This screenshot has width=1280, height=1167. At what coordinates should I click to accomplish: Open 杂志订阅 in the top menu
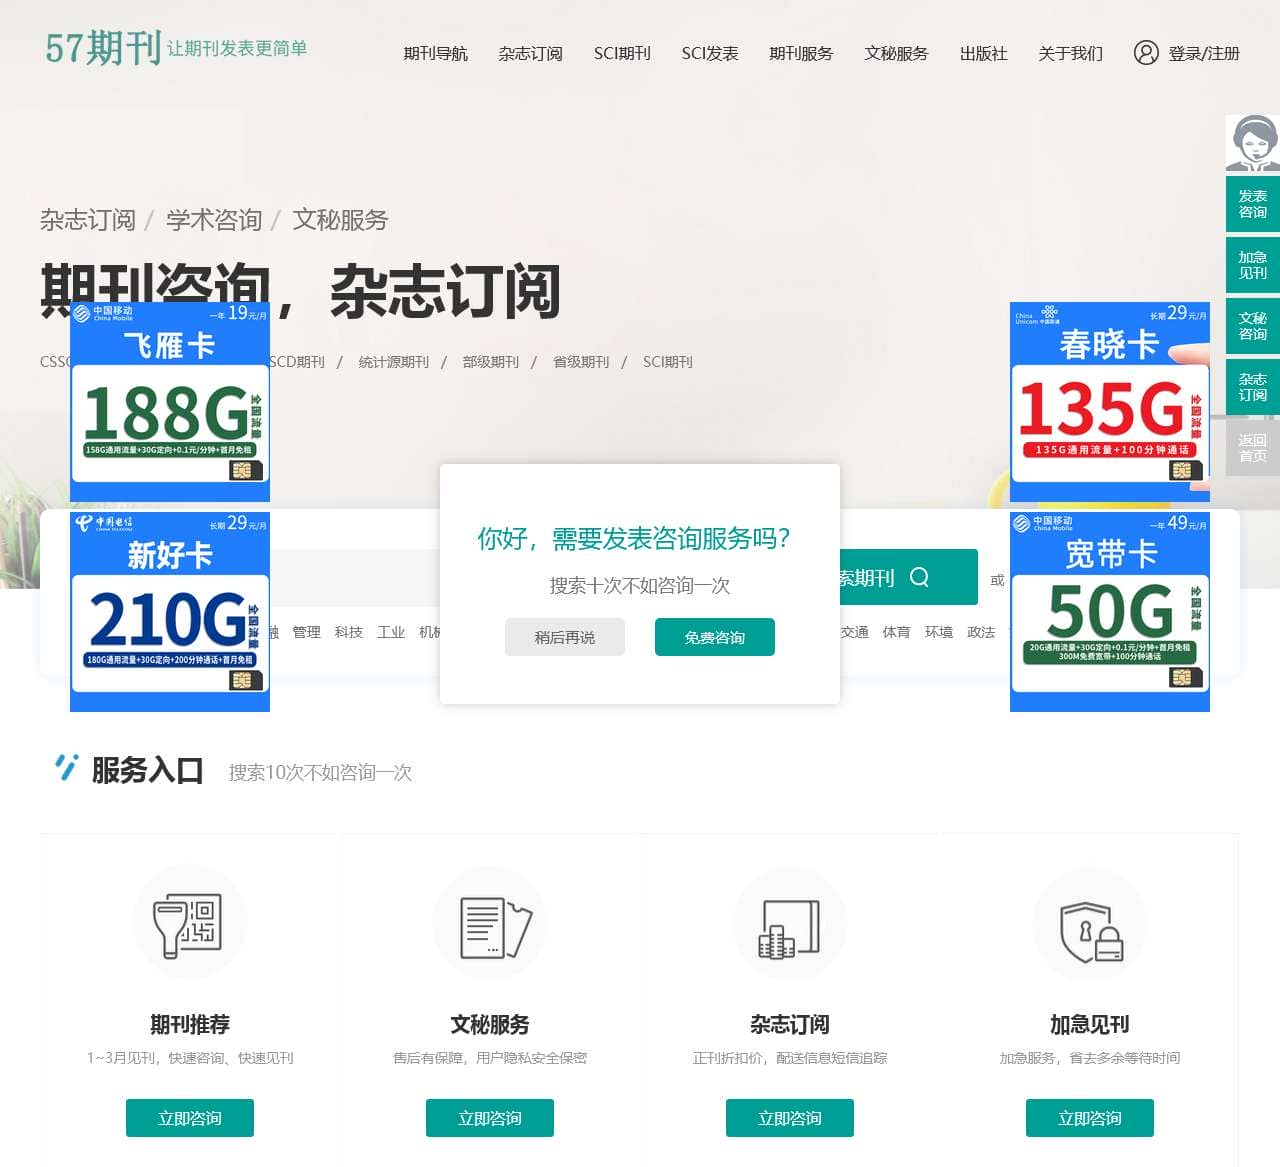[x=531, y=53]
